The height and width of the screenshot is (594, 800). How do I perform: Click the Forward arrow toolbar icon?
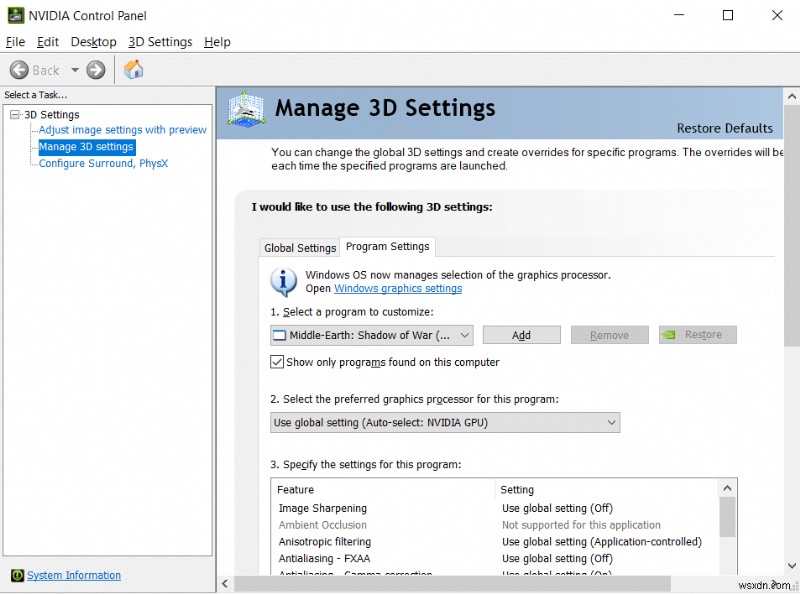point(96,70)
